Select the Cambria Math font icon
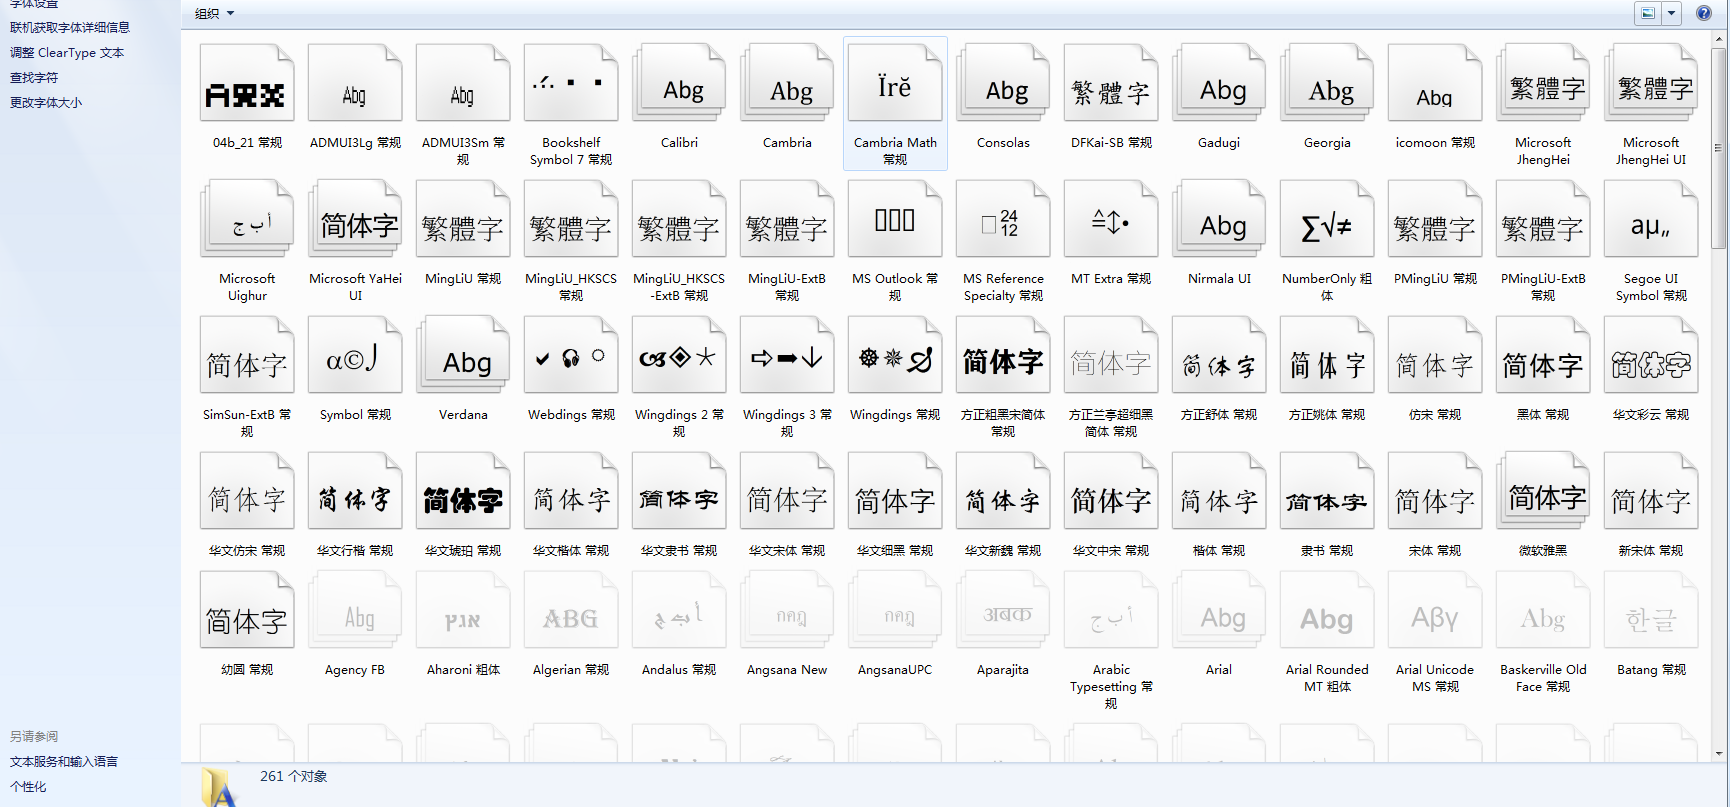 pos(895,83)
